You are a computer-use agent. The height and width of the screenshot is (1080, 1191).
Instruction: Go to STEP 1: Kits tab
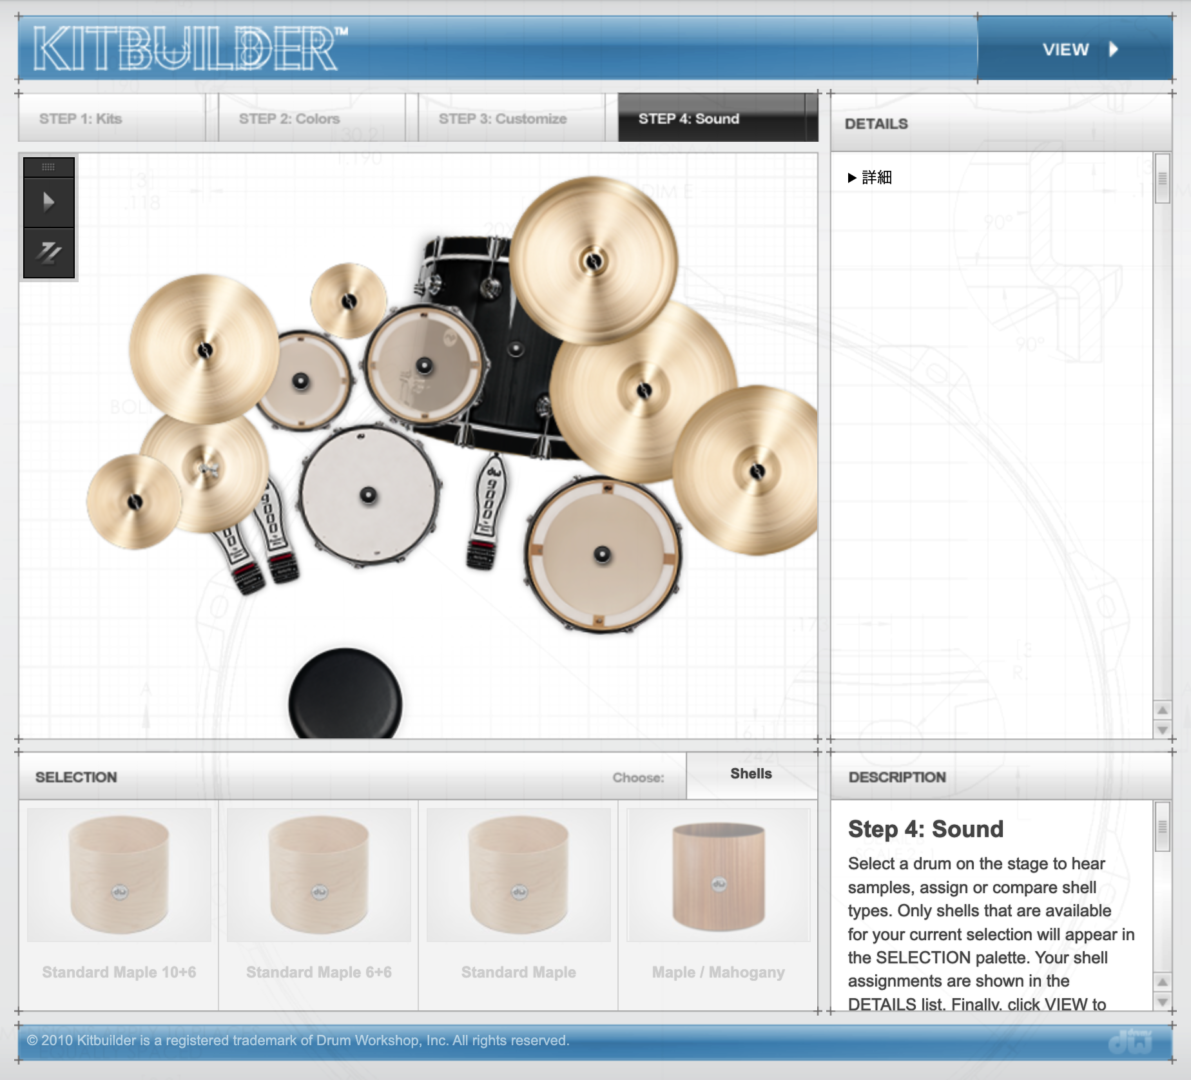point(112,118)
